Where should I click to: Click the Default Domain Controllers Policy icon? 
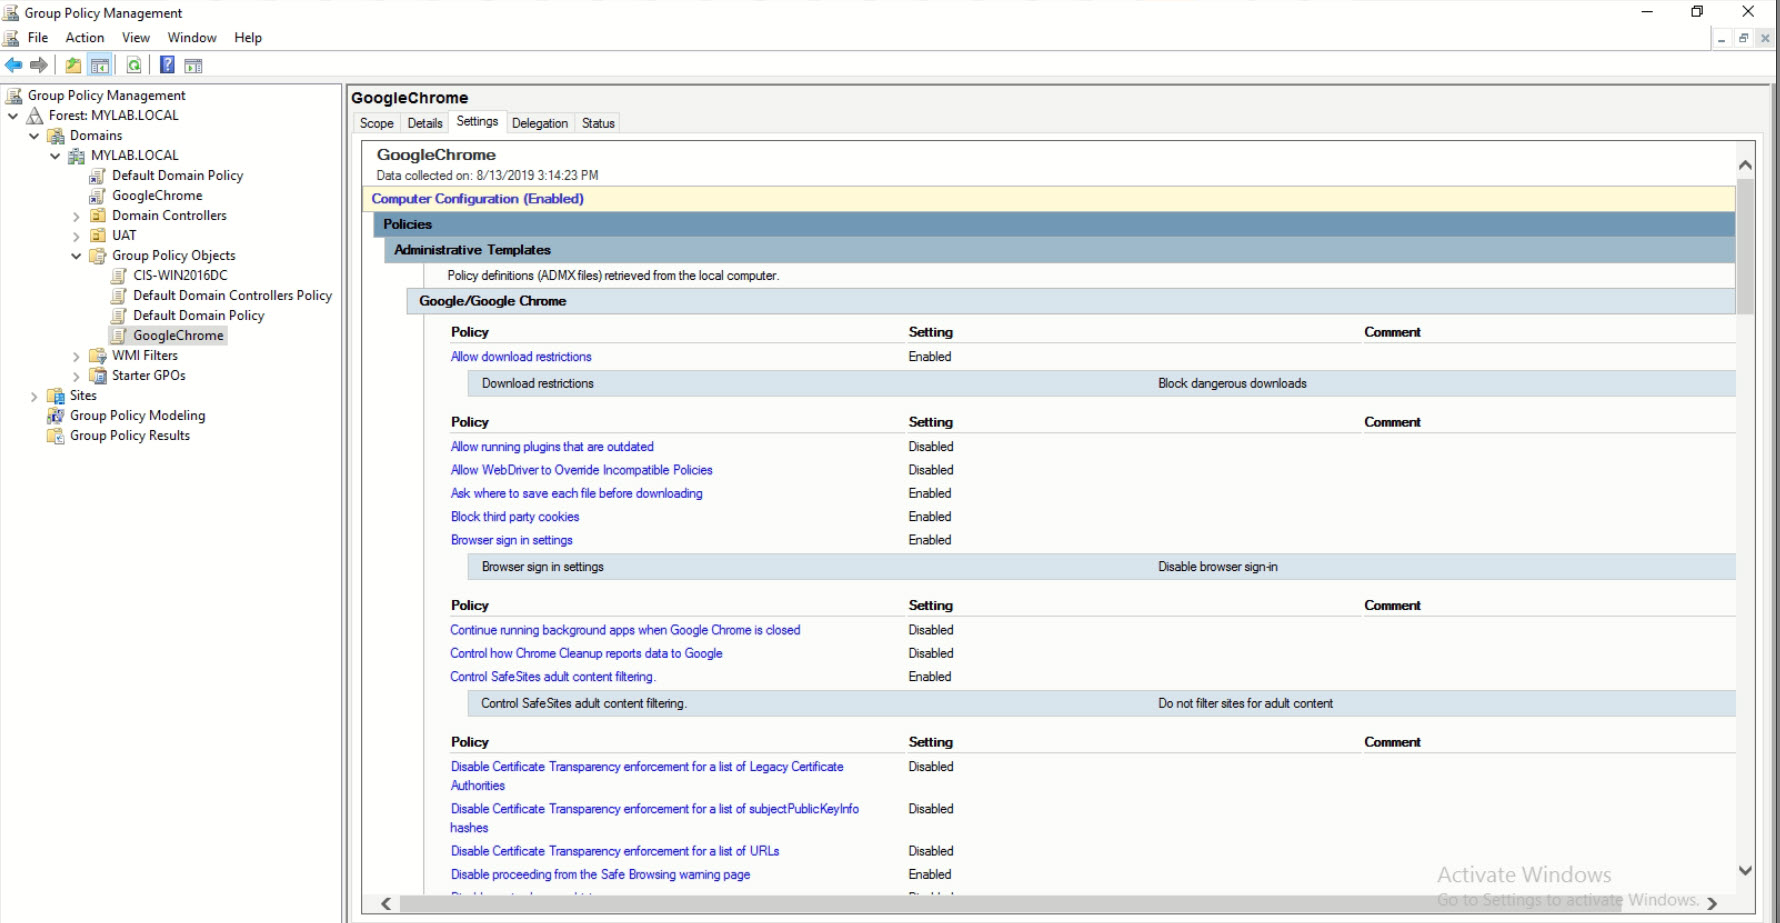[119, 295]
